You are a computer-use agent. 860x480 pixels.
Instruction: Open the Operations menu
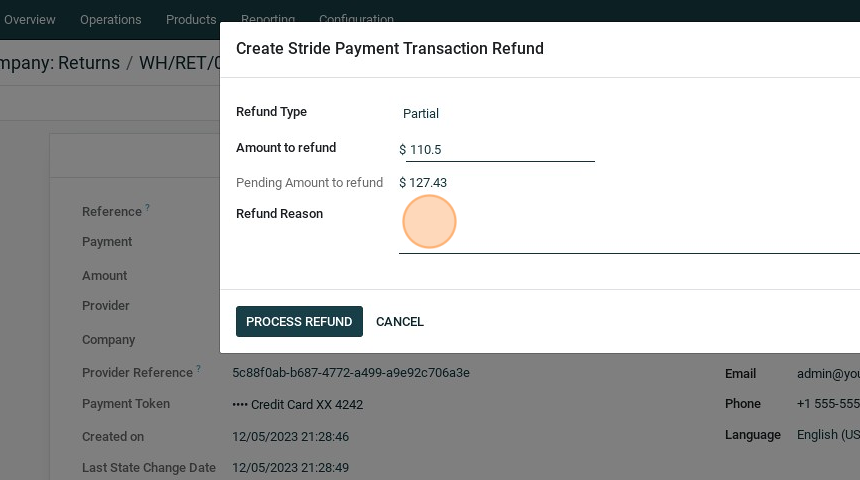pos(110,20)
